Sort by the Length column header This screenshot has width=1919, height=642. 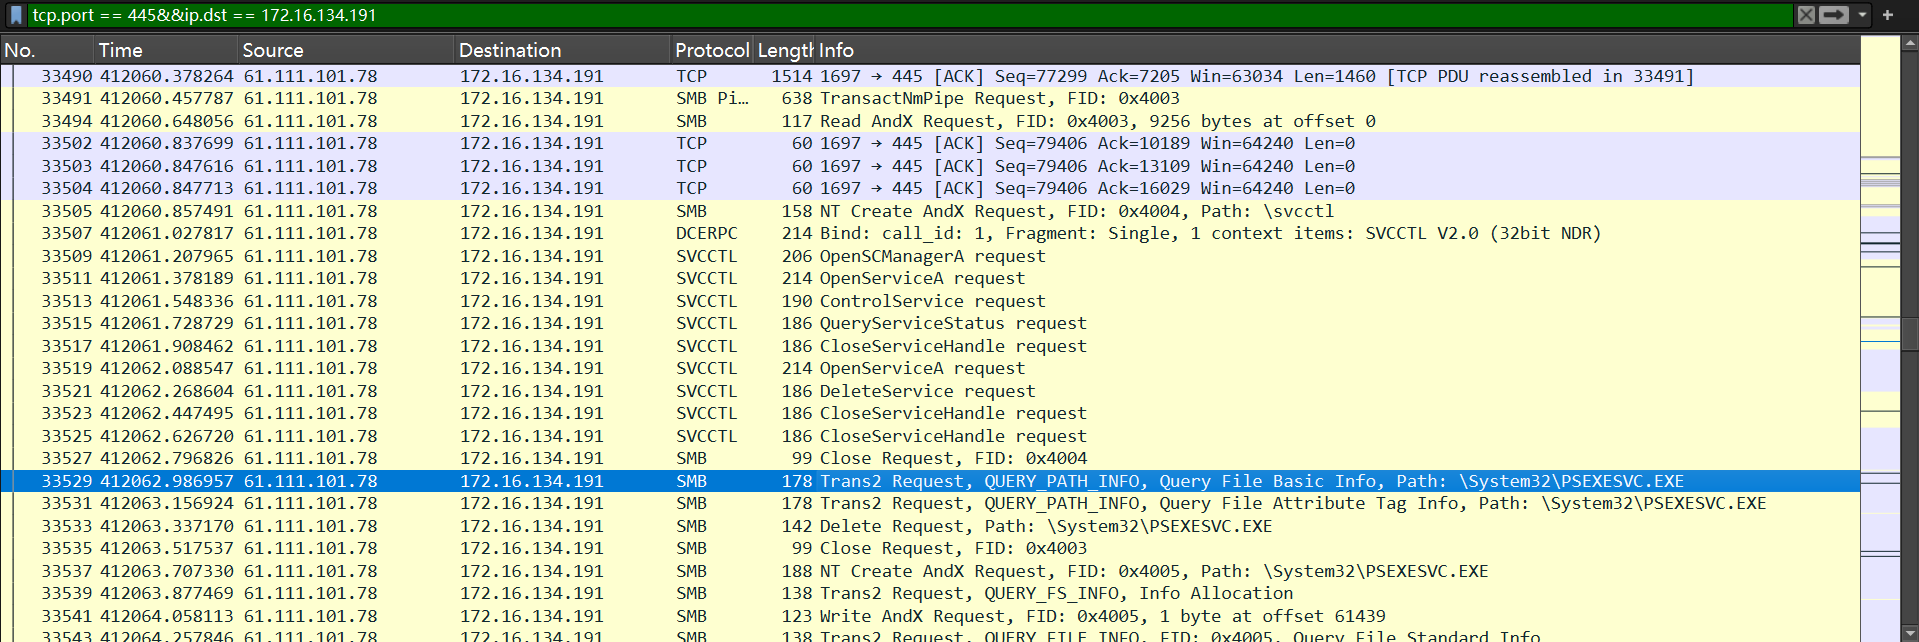784,50
